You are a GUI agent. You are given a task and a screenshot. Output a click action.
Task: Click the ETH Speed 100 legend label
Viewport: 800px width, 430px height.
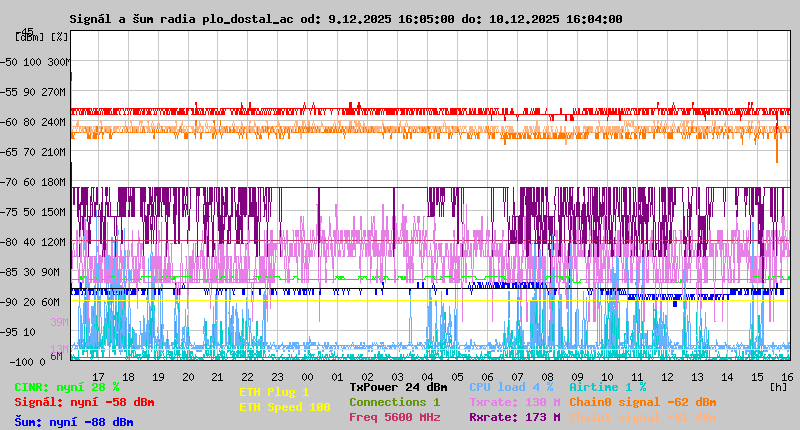284,407
